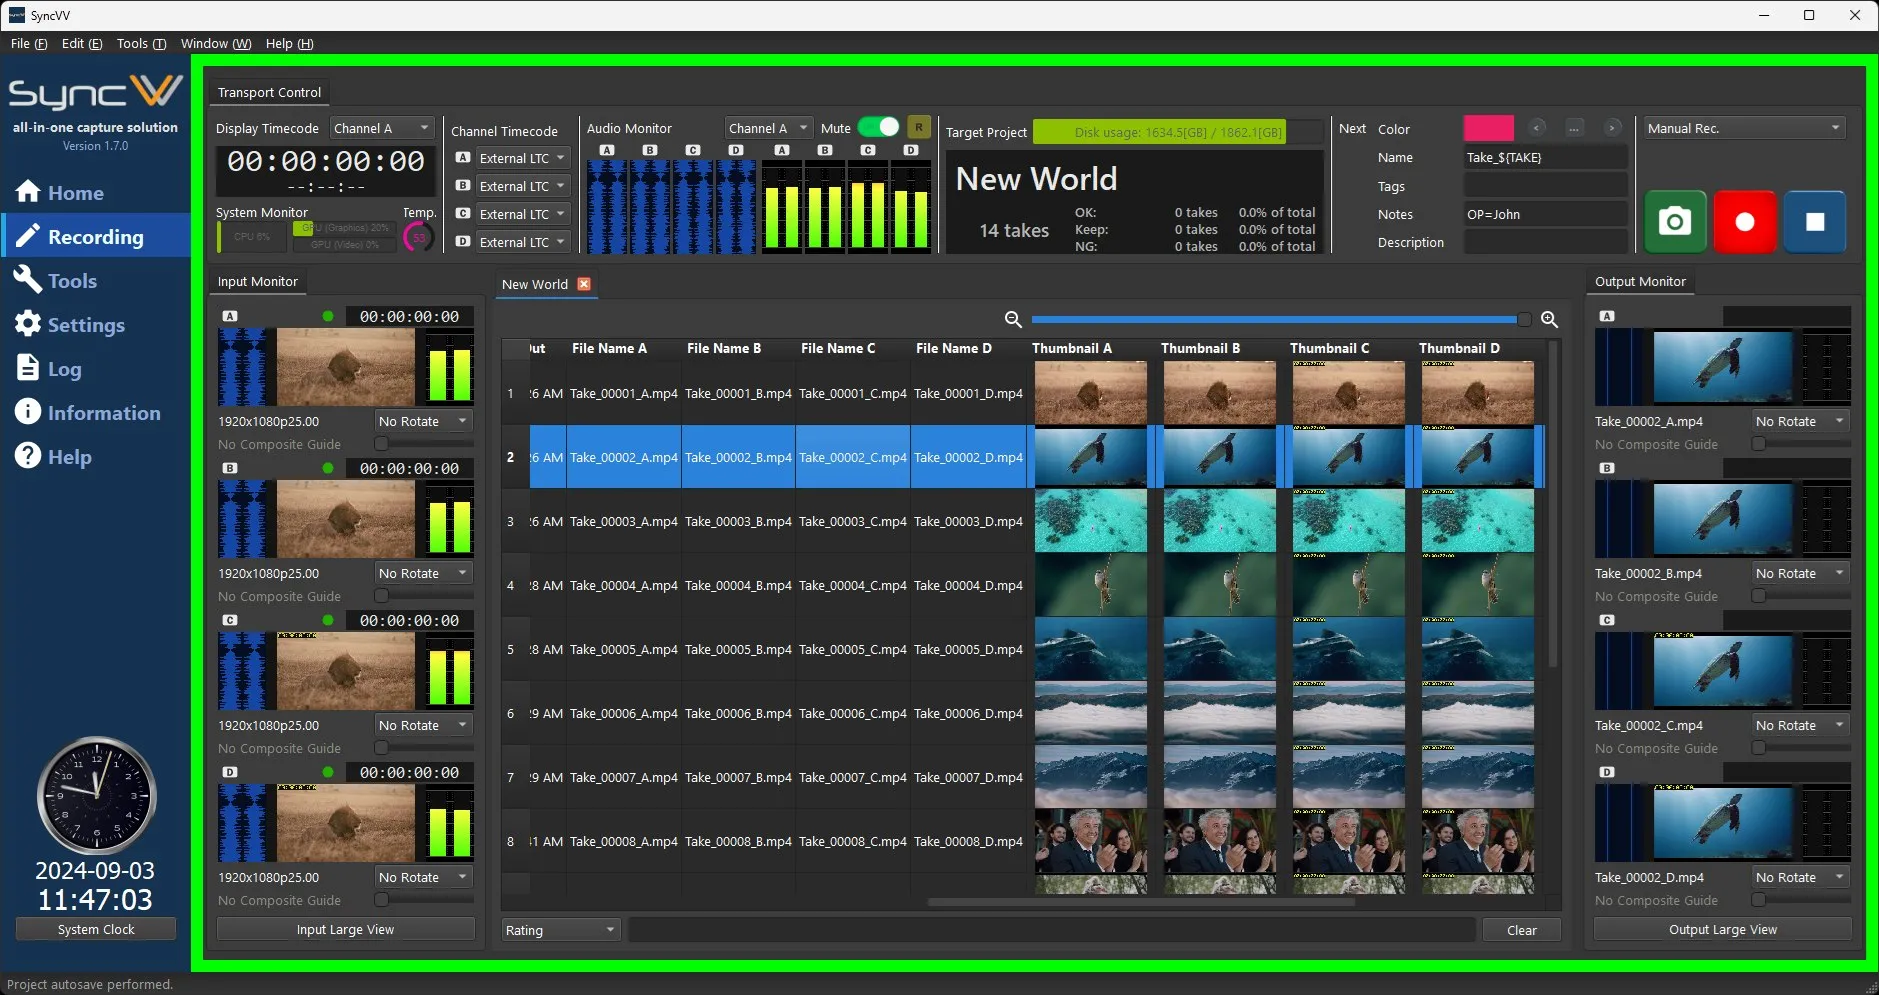The width and height of the screenshot is (1879, 995).
Task: Click the Input Large View button
Action: tap(345, 929)
